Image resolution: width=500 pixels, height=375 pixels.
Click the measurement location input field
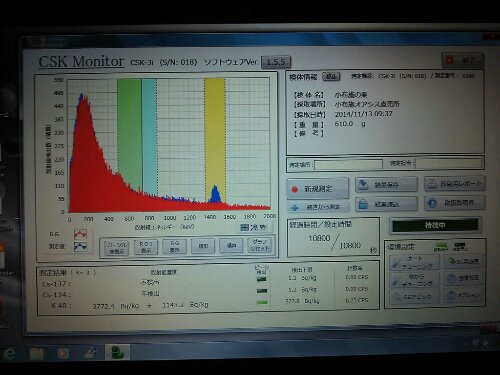click(x=348, y=164)
